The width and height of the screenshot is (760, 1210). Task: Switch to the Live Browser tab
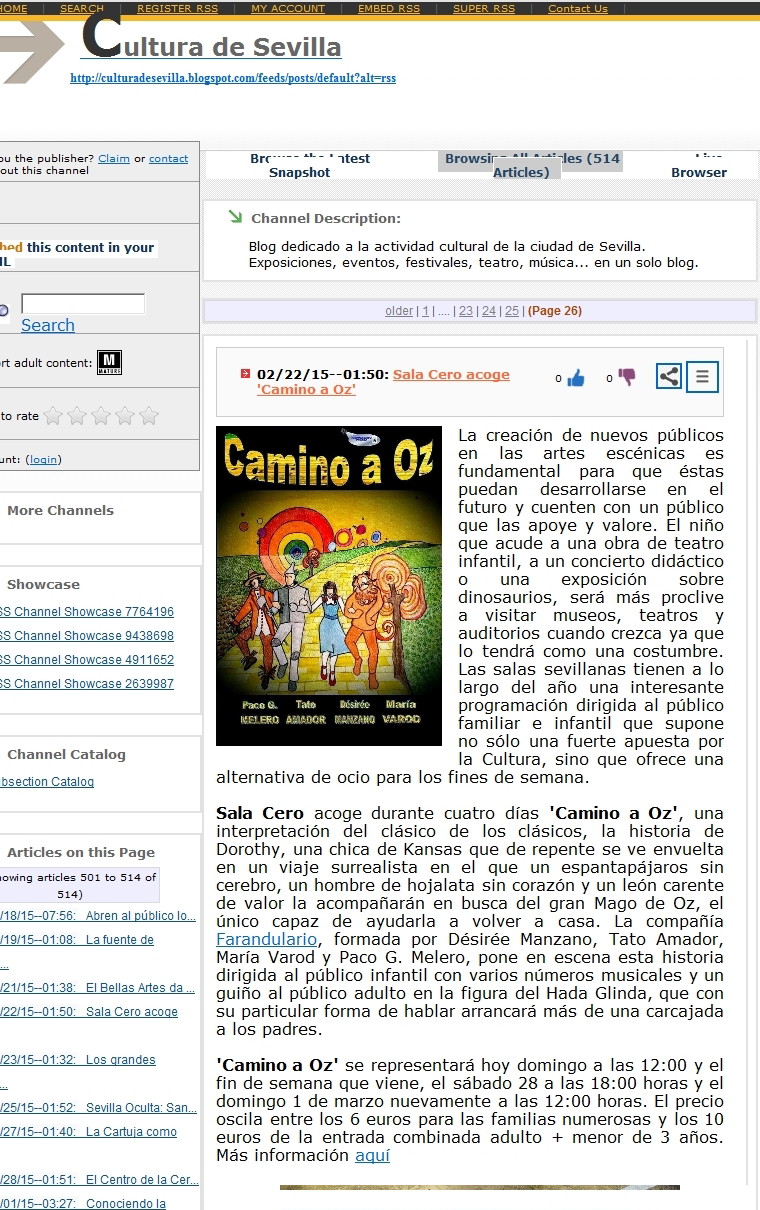click(x=699, y=165)
